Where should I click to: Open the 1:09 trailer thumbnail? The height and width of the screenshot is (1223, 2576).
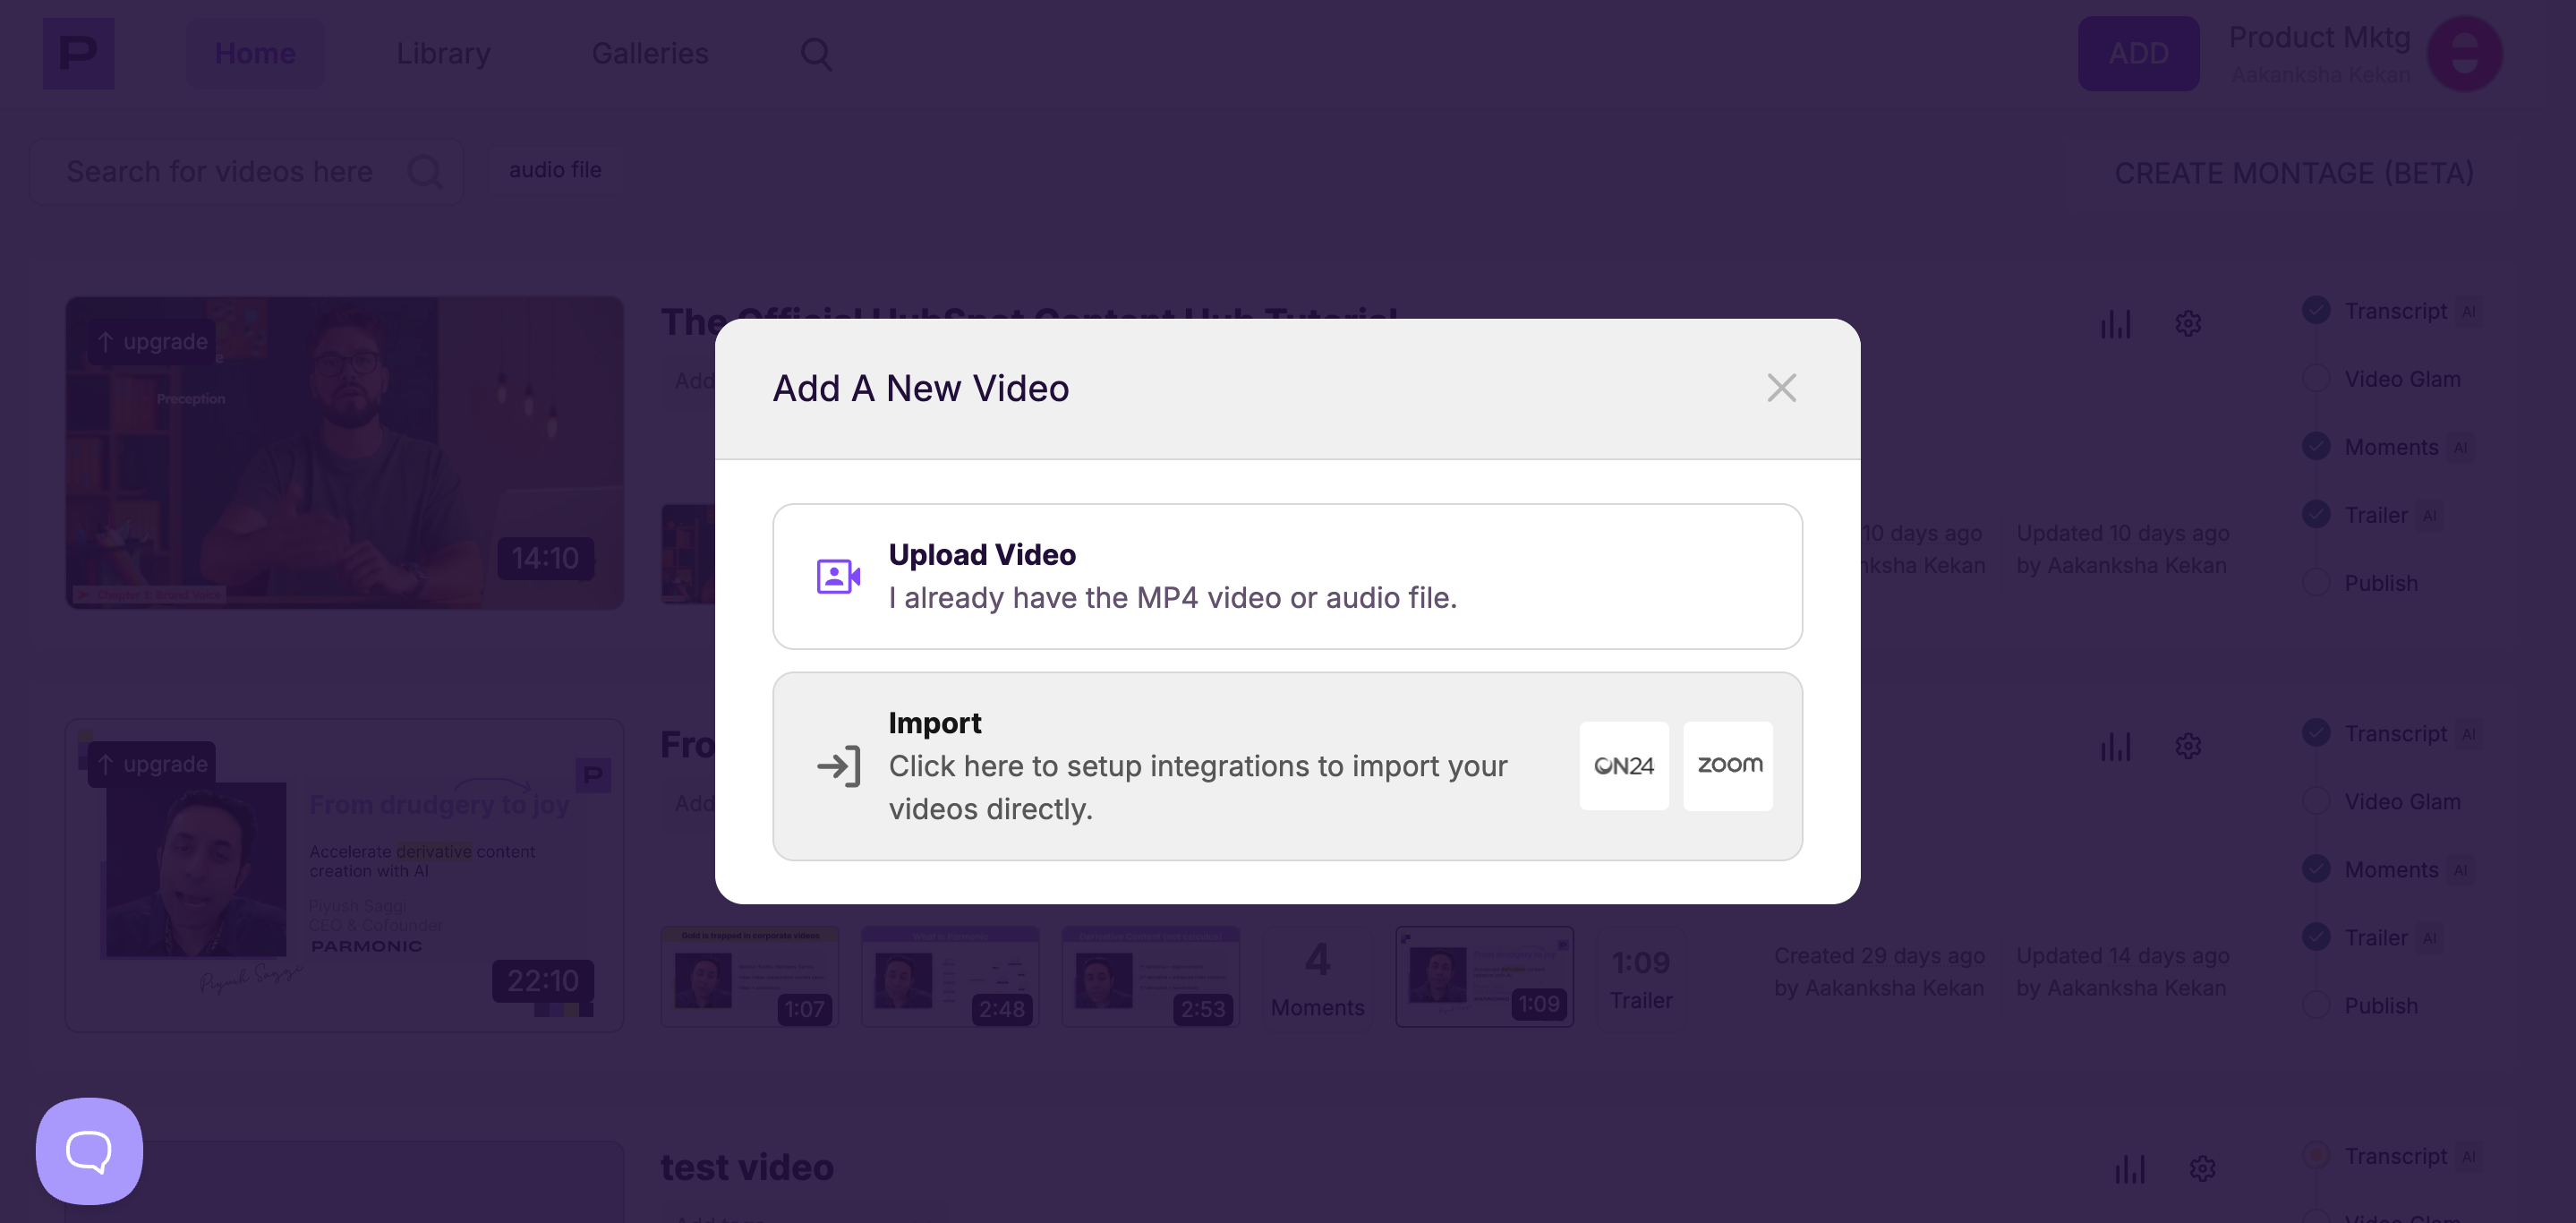click(1484, 976)
